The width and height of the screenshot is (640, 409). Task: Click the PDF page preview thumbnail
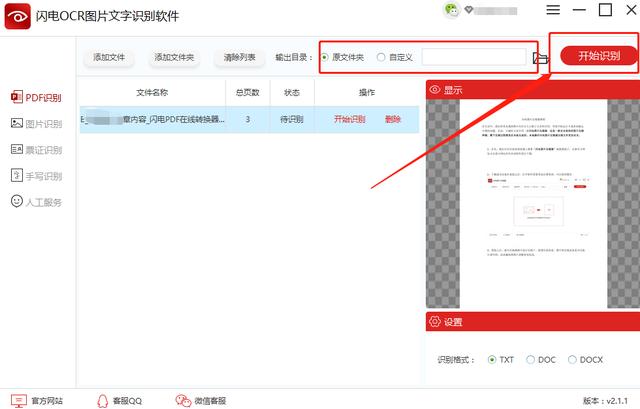533,204
